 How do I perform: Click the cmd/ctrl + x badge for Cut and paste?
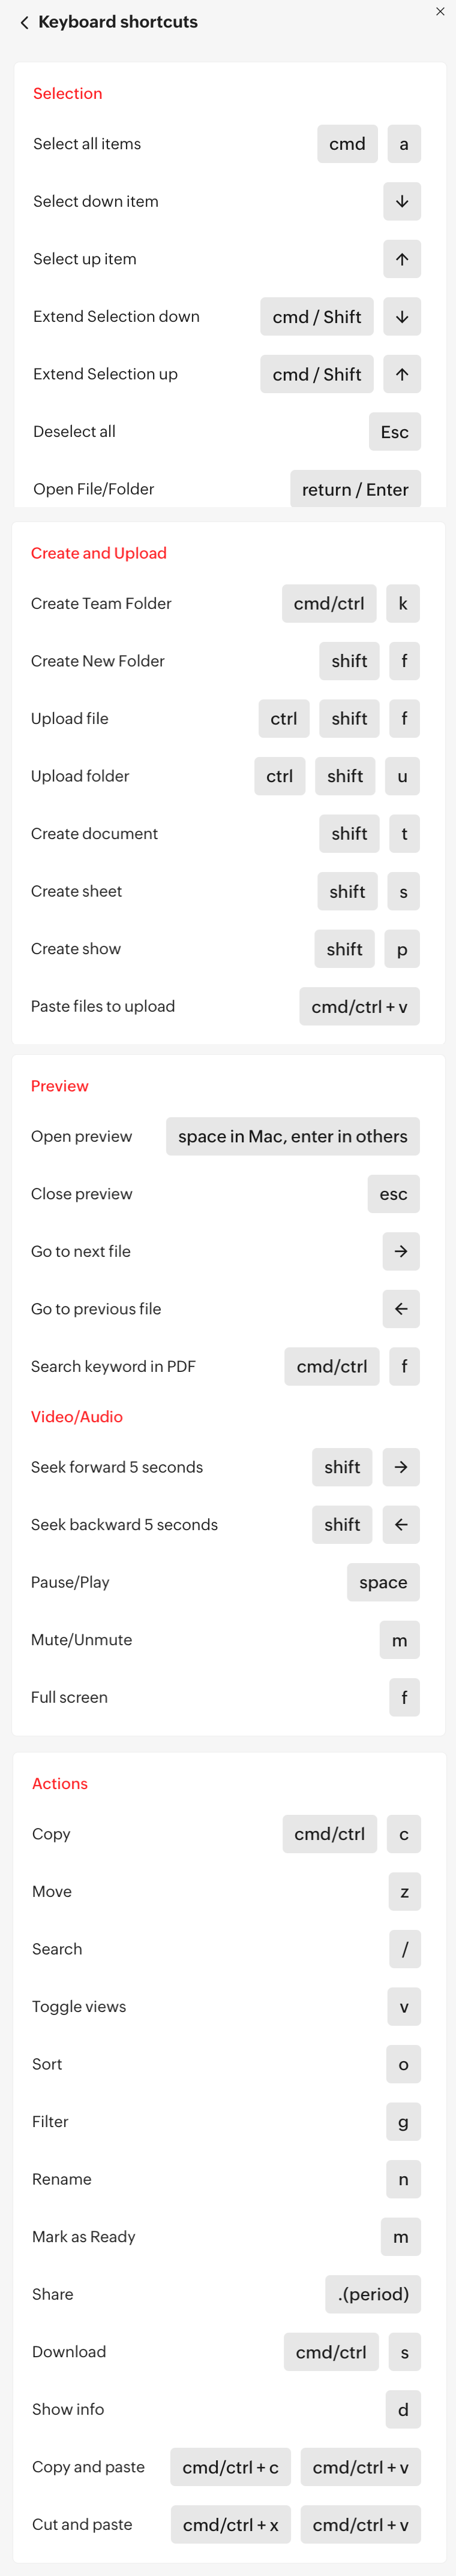[231, 2524]
